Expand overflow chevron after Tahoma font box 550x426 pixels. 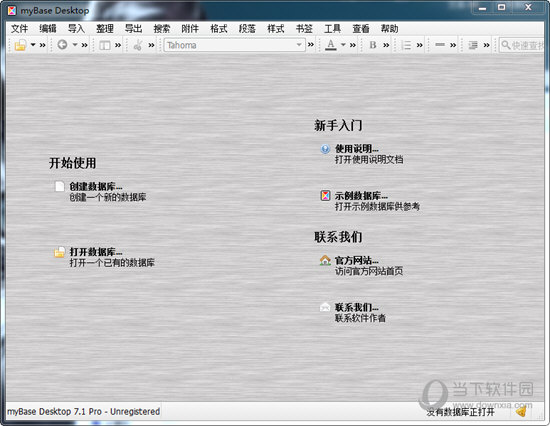pos(311,45)
